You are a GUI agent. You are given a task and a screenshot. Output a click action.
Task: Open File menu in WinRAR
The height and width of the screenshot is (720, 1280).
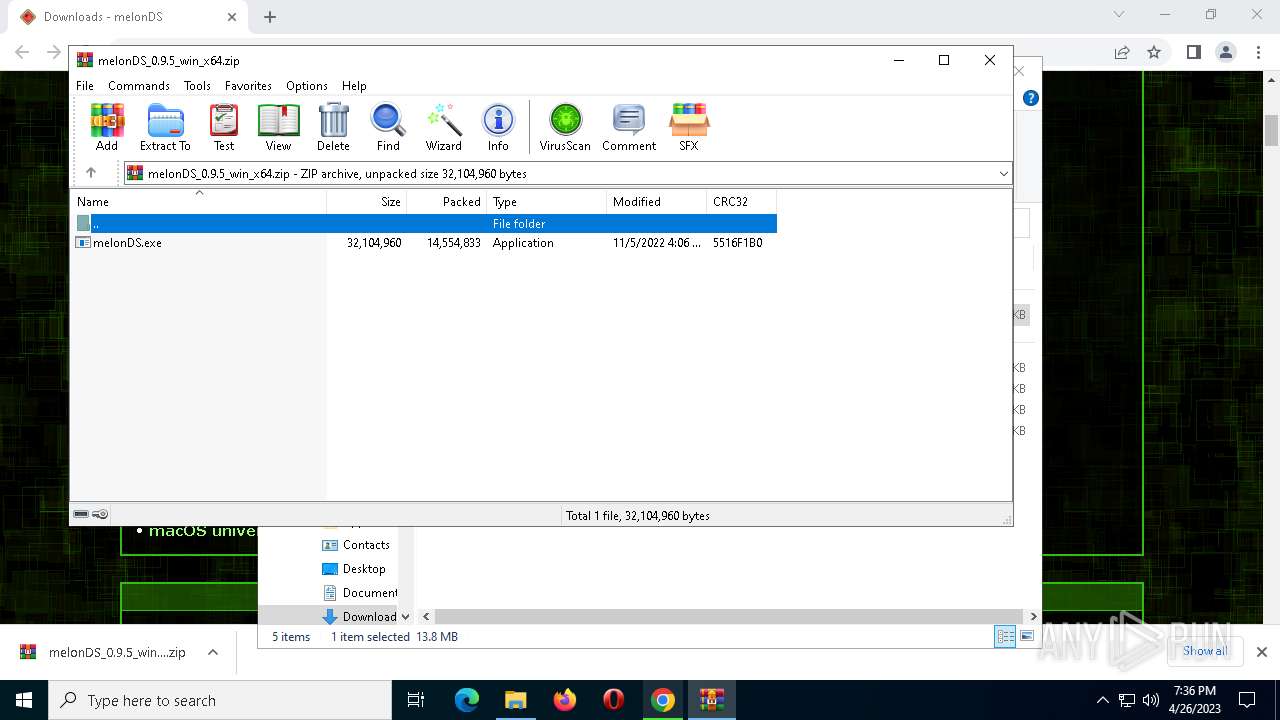[85, 86]
